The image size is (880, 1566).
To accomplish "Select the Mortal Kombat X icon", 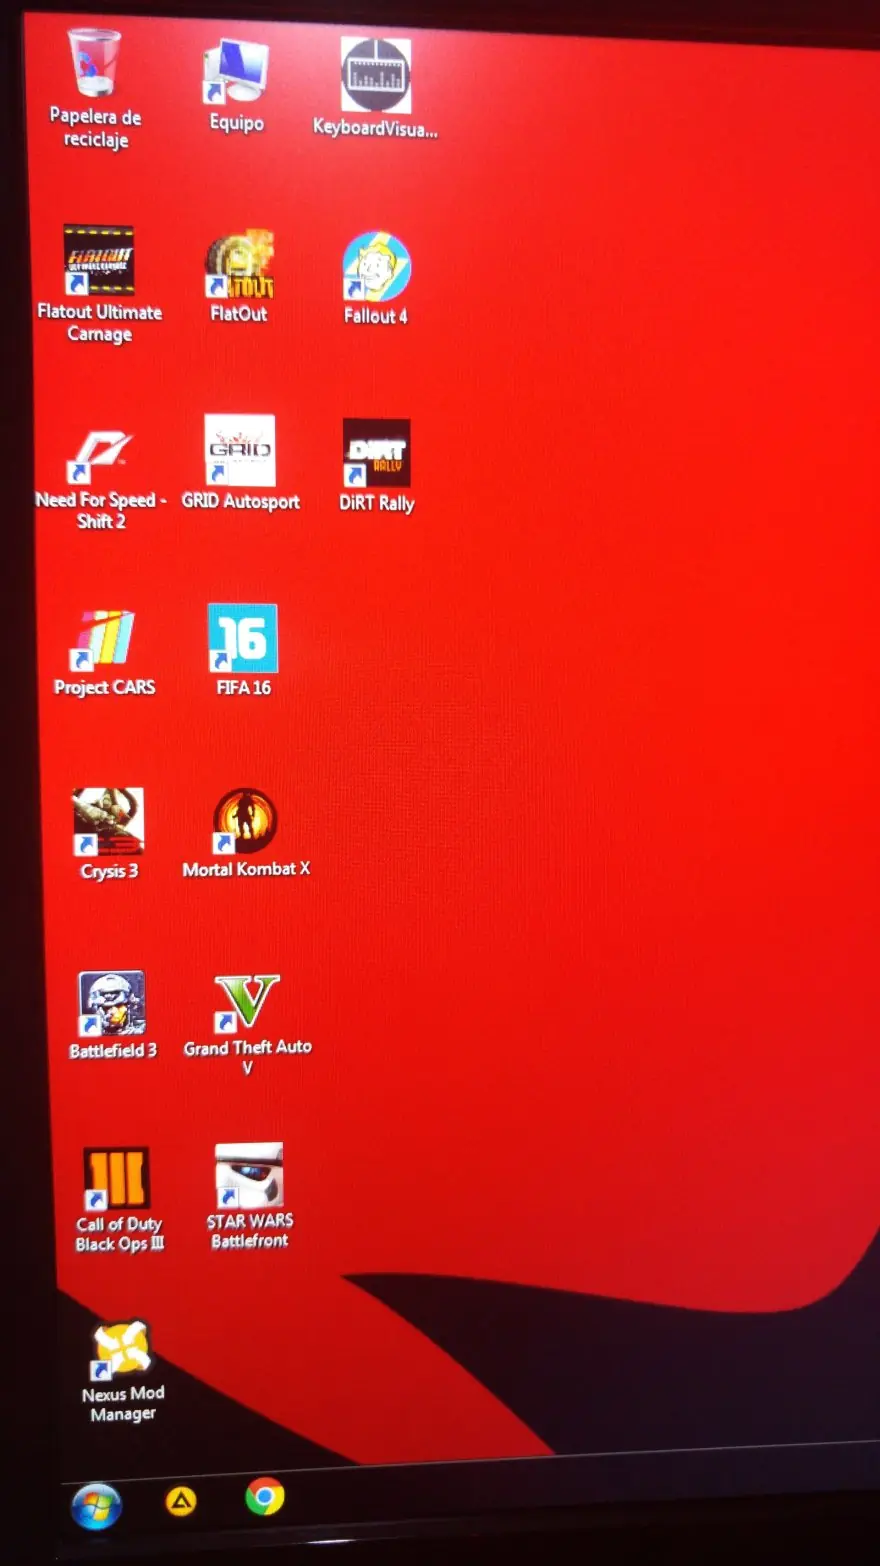I will tap(245, 822).
